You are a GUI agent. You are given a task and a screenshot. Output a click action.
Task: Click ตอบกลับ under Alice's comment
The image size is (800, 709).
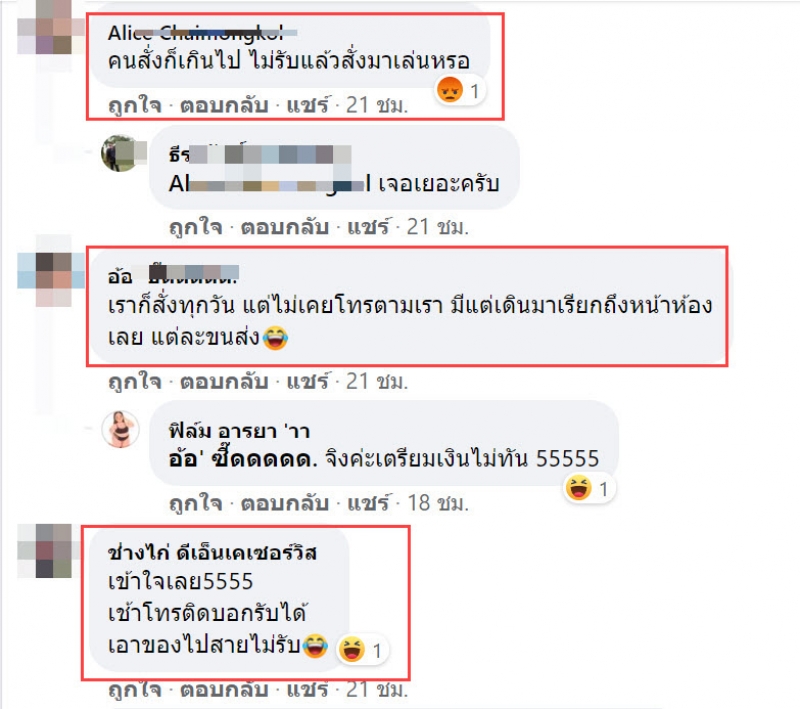224,106
